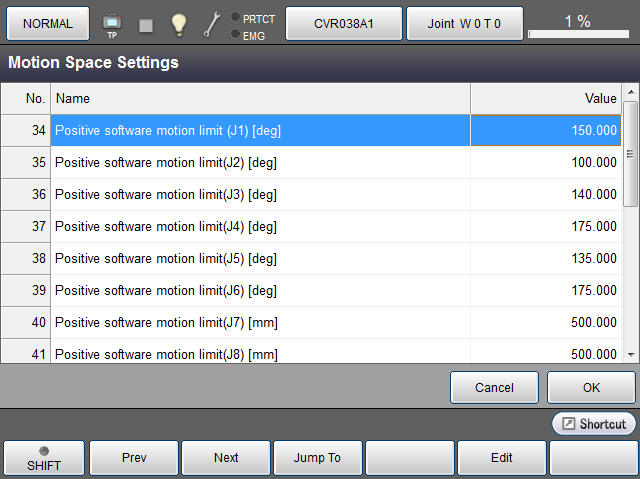Open the Shortcut panel
Screen dimensions: 640x479
tap(594, 424)
